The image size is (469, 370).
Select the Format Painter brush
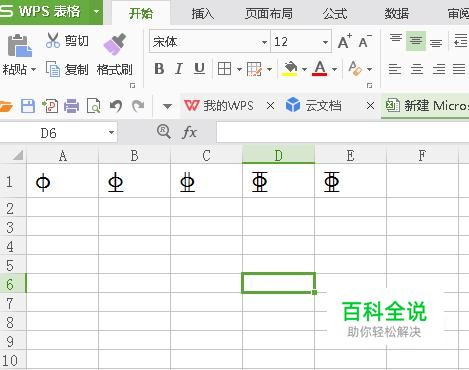(x=115, y=44)
